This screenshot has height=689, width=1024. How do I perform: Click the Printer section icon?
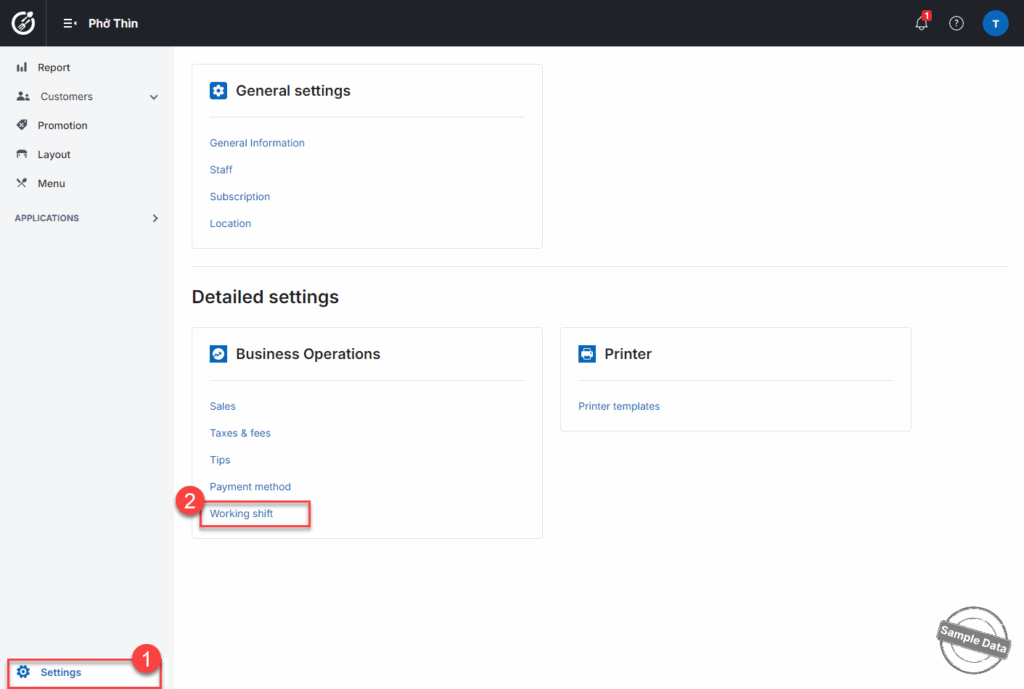tap(587, 354)
